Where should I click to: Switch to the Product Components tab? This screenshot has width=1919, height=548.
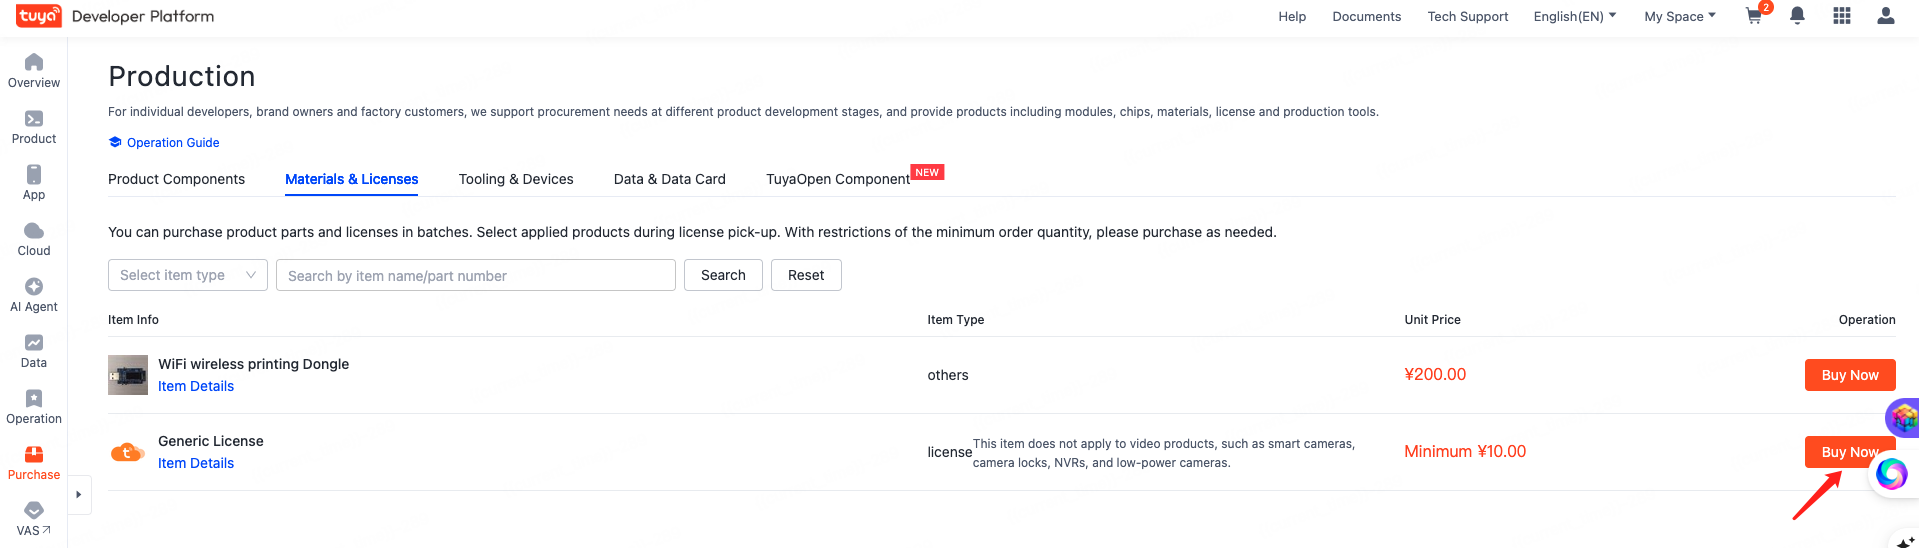point(176,179)
